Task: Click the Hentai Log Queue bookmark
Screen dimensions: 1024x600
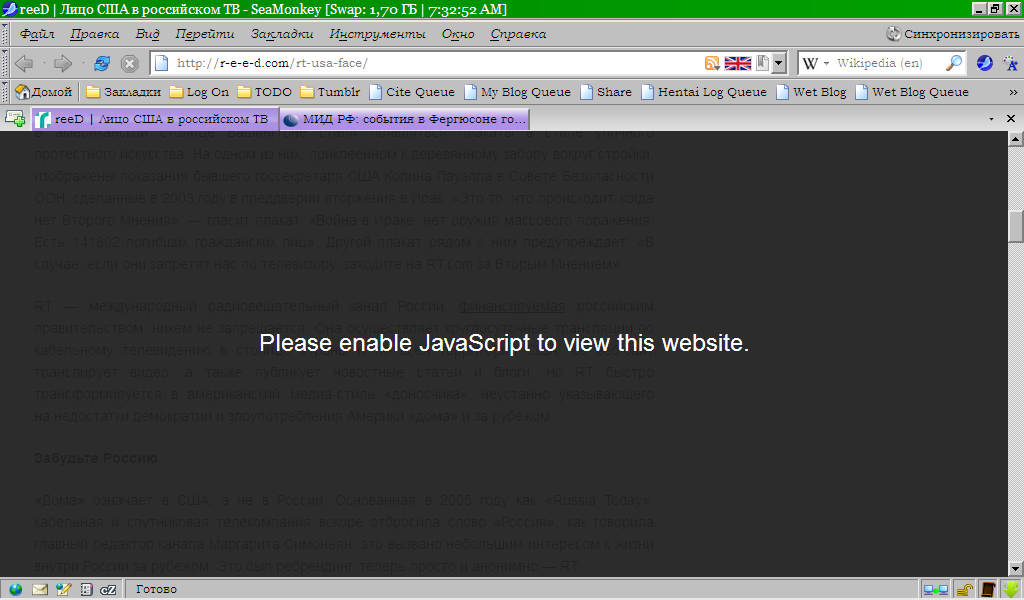Action: click(704, 92)
